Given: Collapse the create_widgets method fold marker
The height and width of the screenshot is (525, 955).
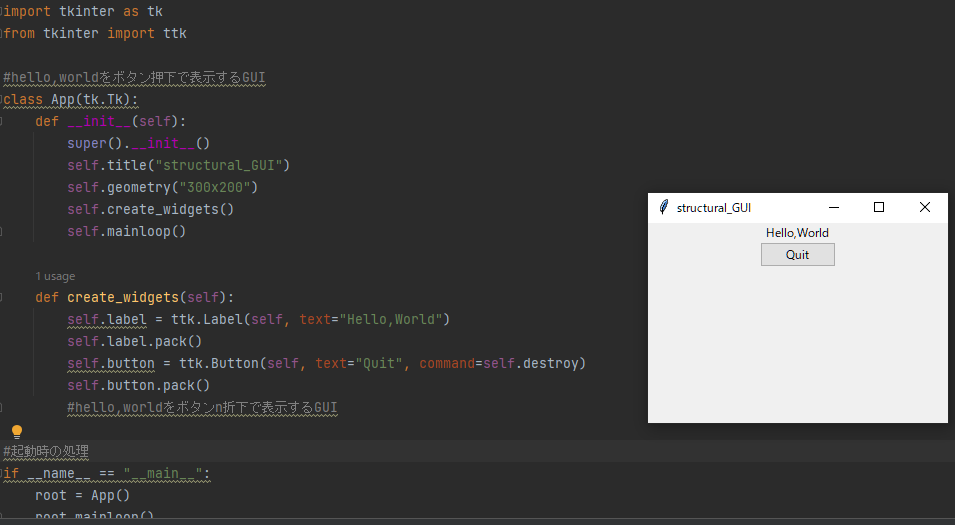Looking at the screenshot, I should pyautogui.click(x=3, y=298).
